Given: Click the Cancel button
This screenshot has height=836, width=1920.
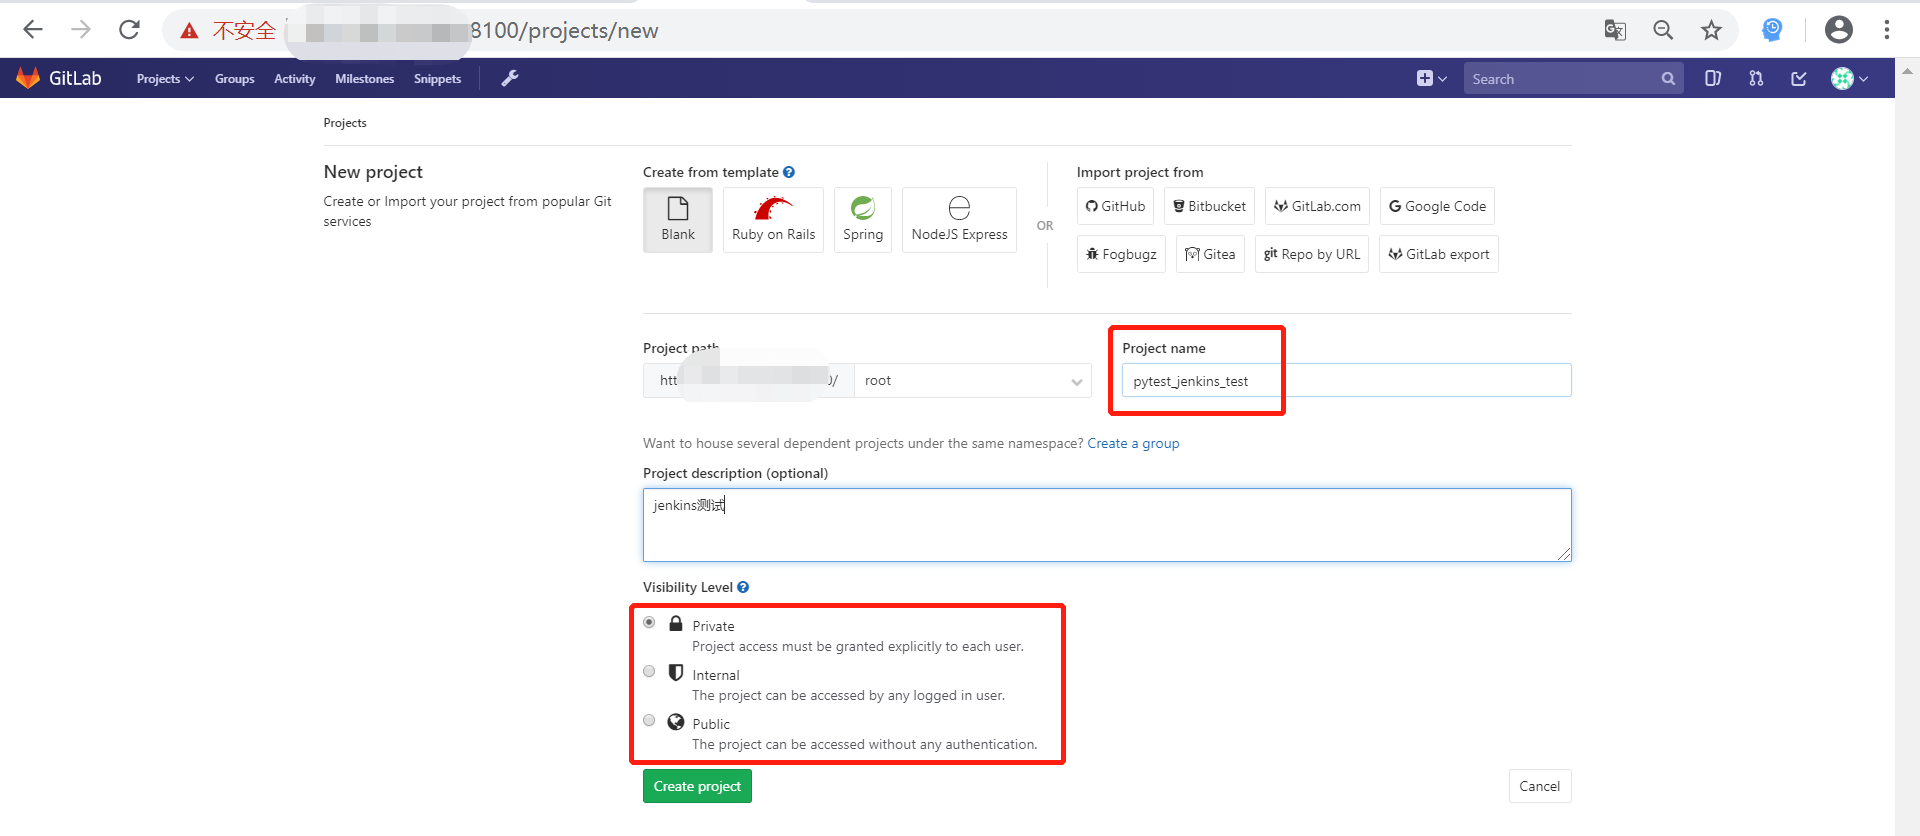Looking at the screenshot, I should [1540, 786].
